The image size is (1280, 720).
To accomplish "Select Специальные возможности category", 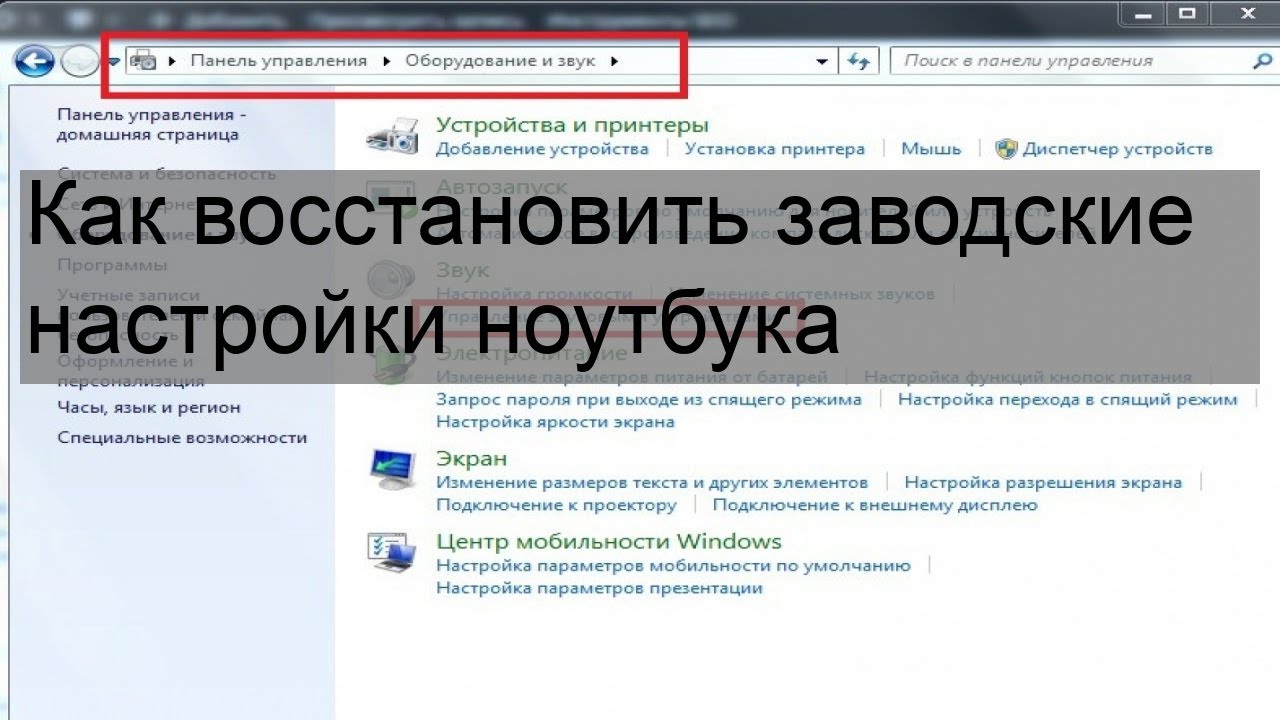I will coord(182,437).
